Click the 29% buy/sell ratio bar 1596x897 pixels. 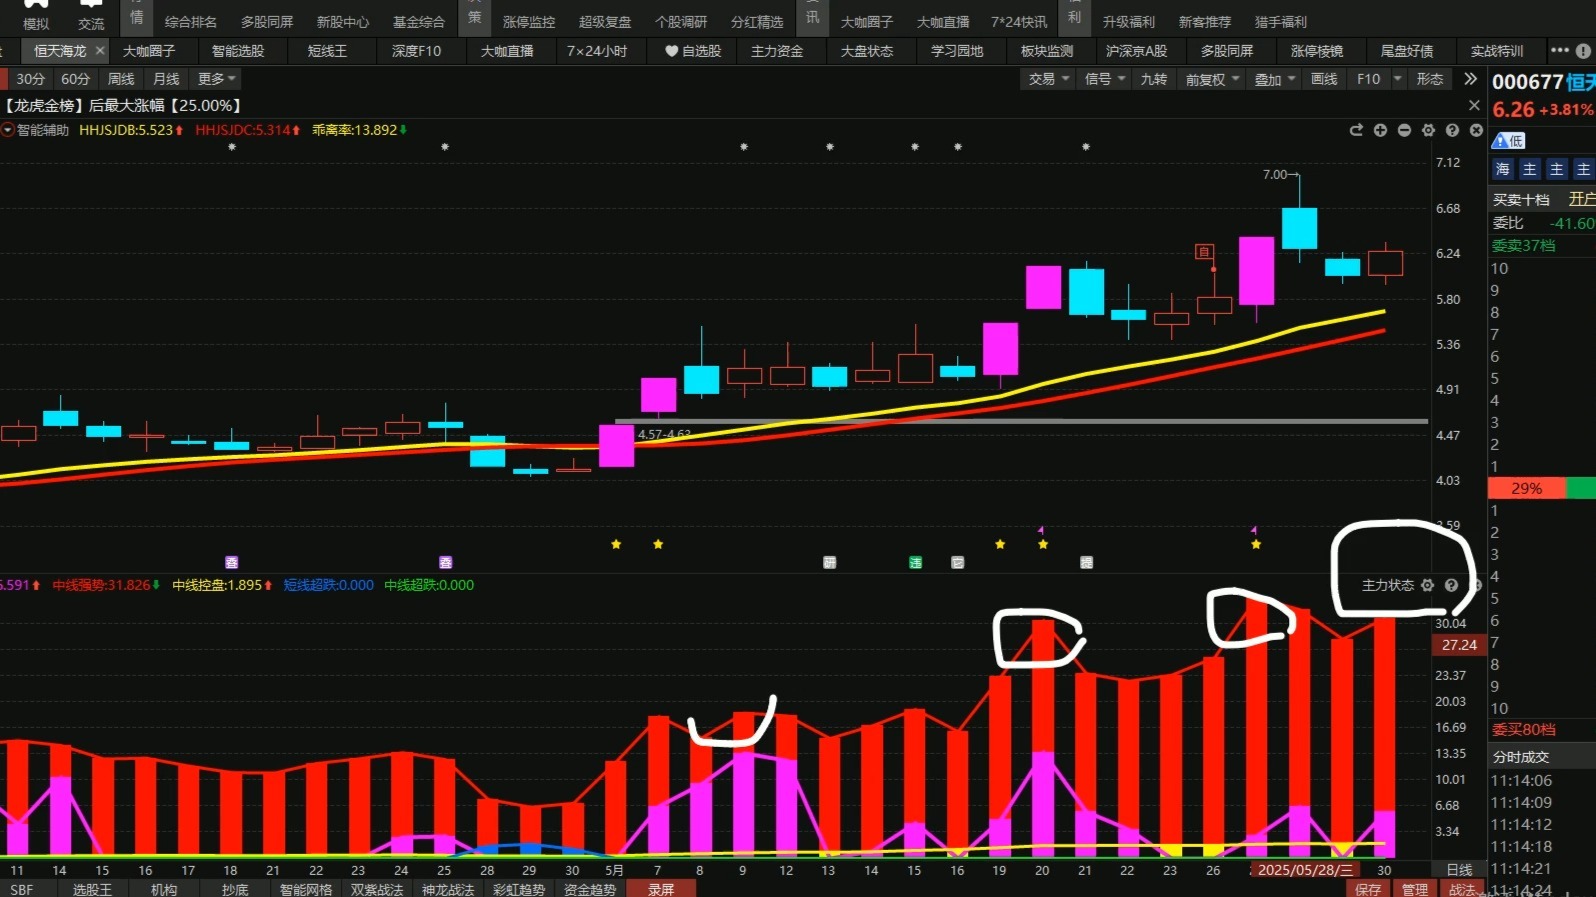coord(1526,488)
